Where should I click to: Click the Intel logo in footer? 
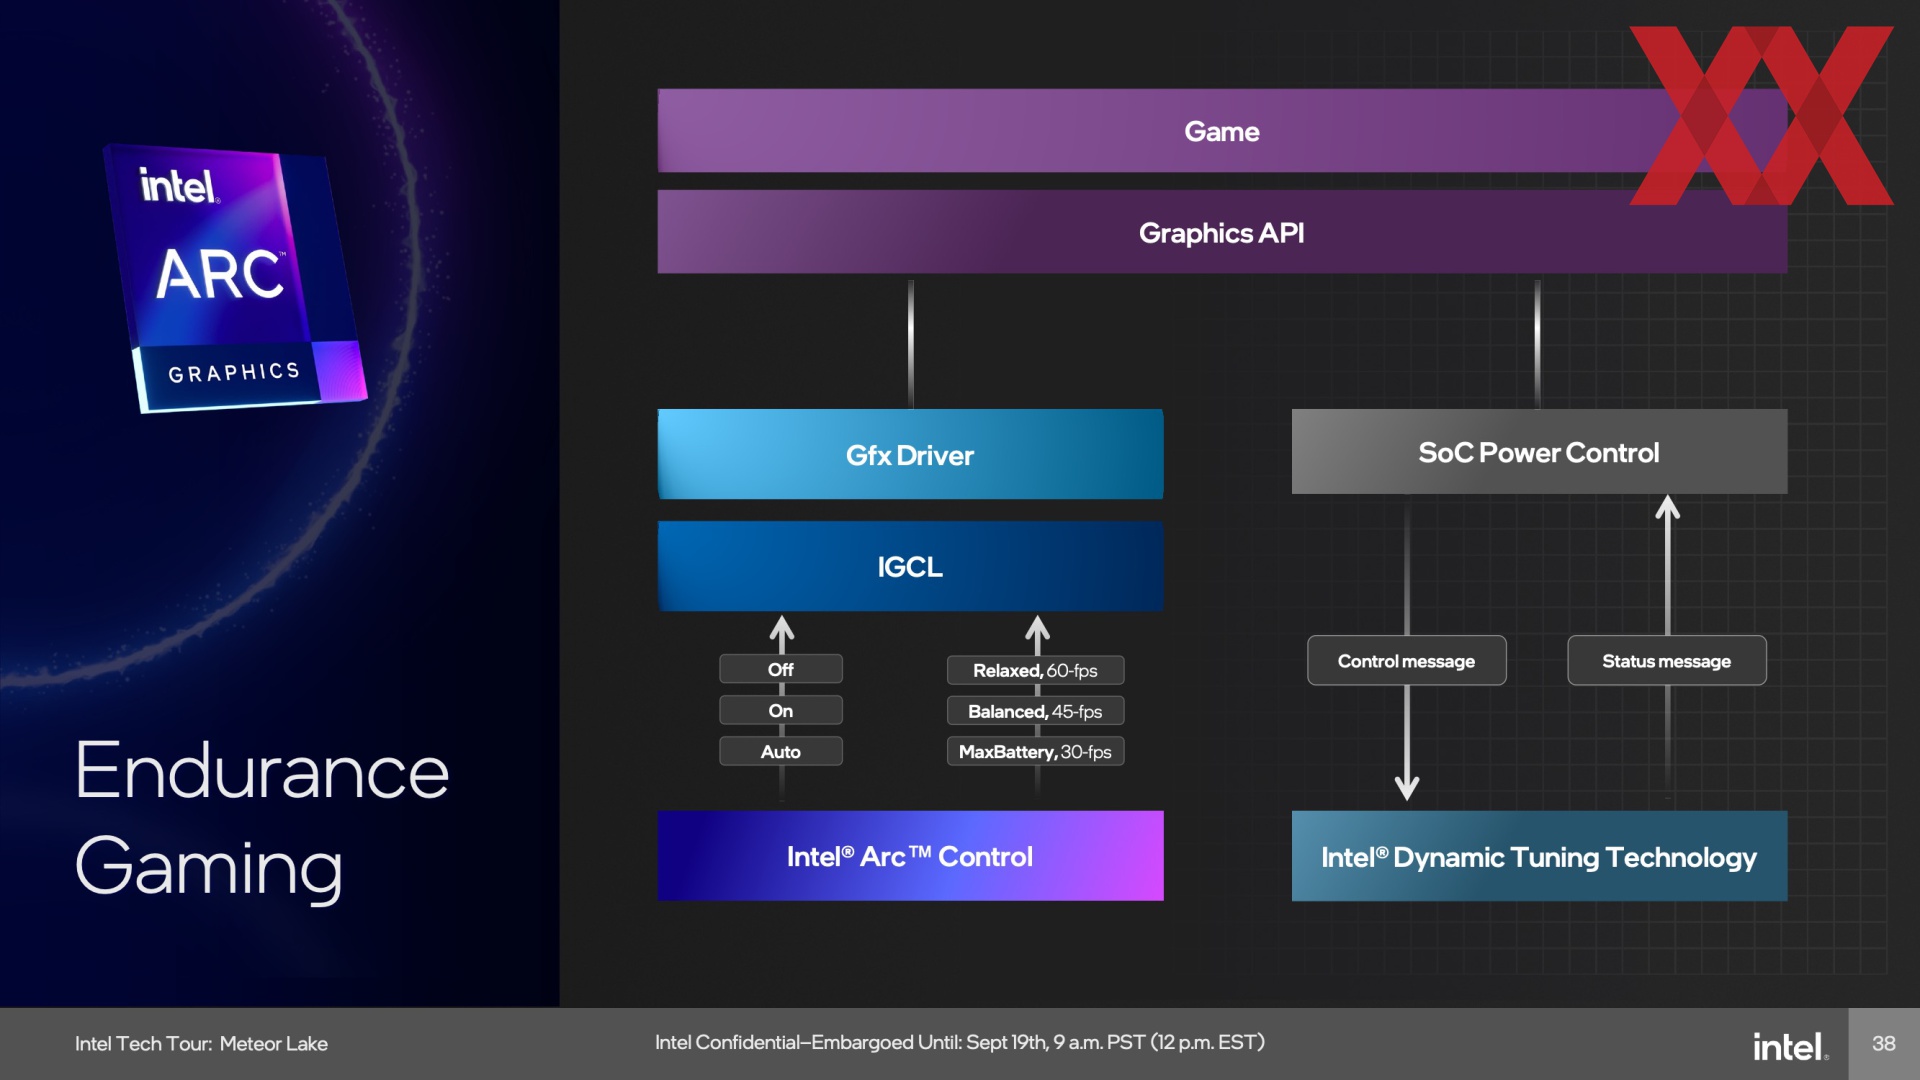click(1790, 1046)
